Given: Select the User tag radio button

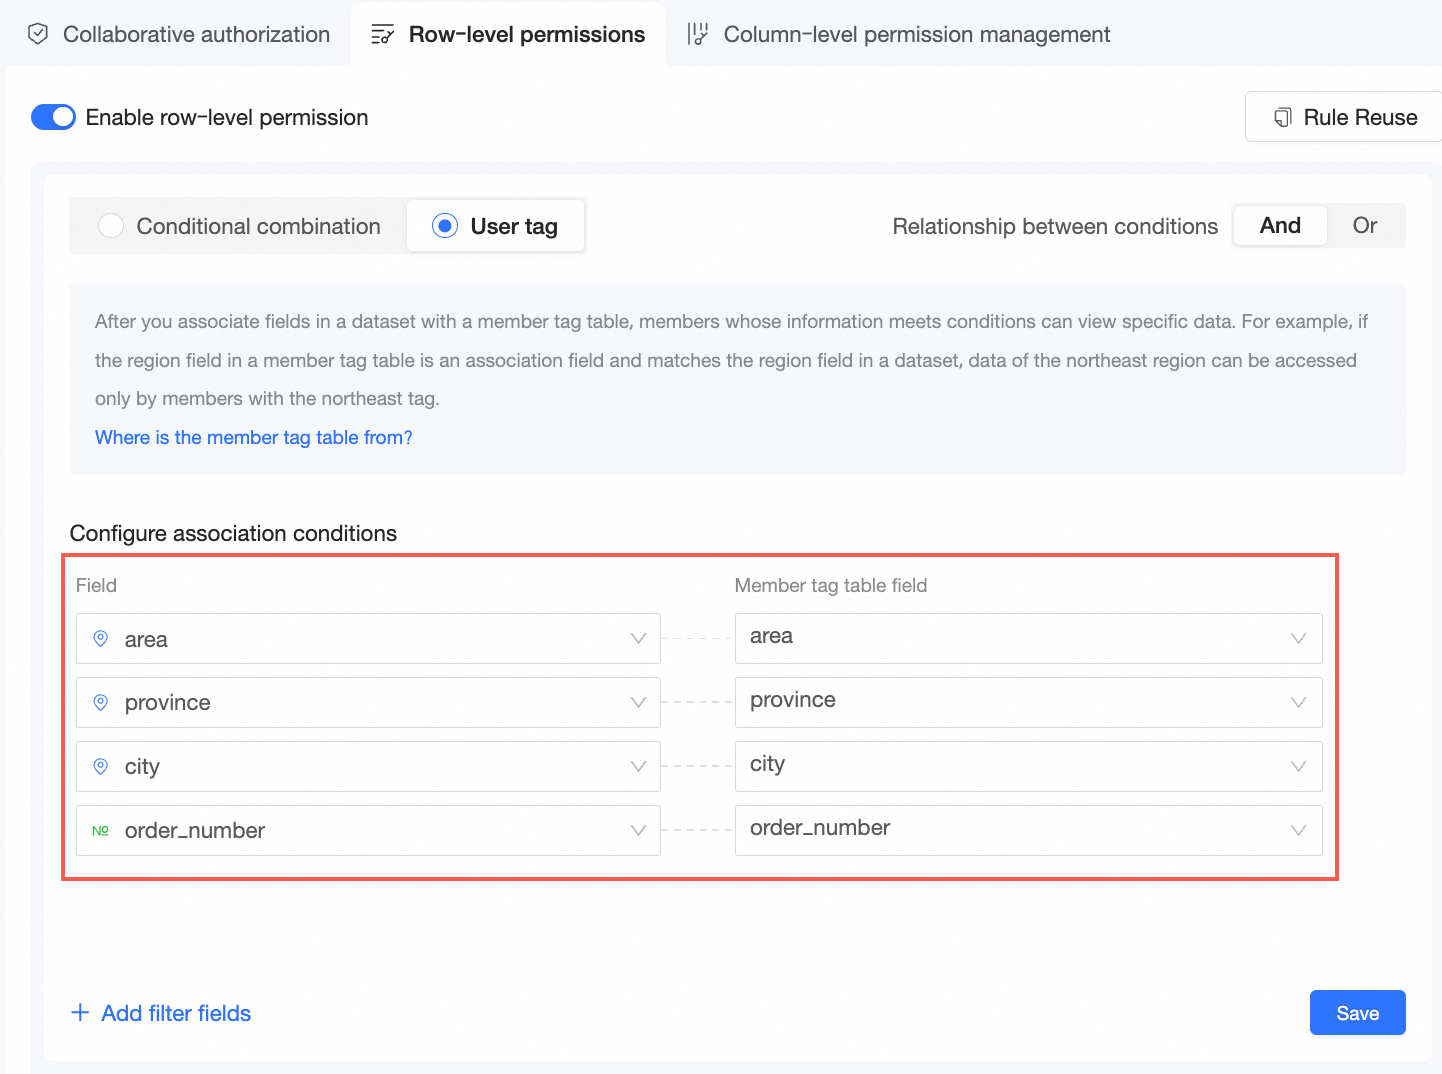Looking at the screenshot, I should 445,226.
